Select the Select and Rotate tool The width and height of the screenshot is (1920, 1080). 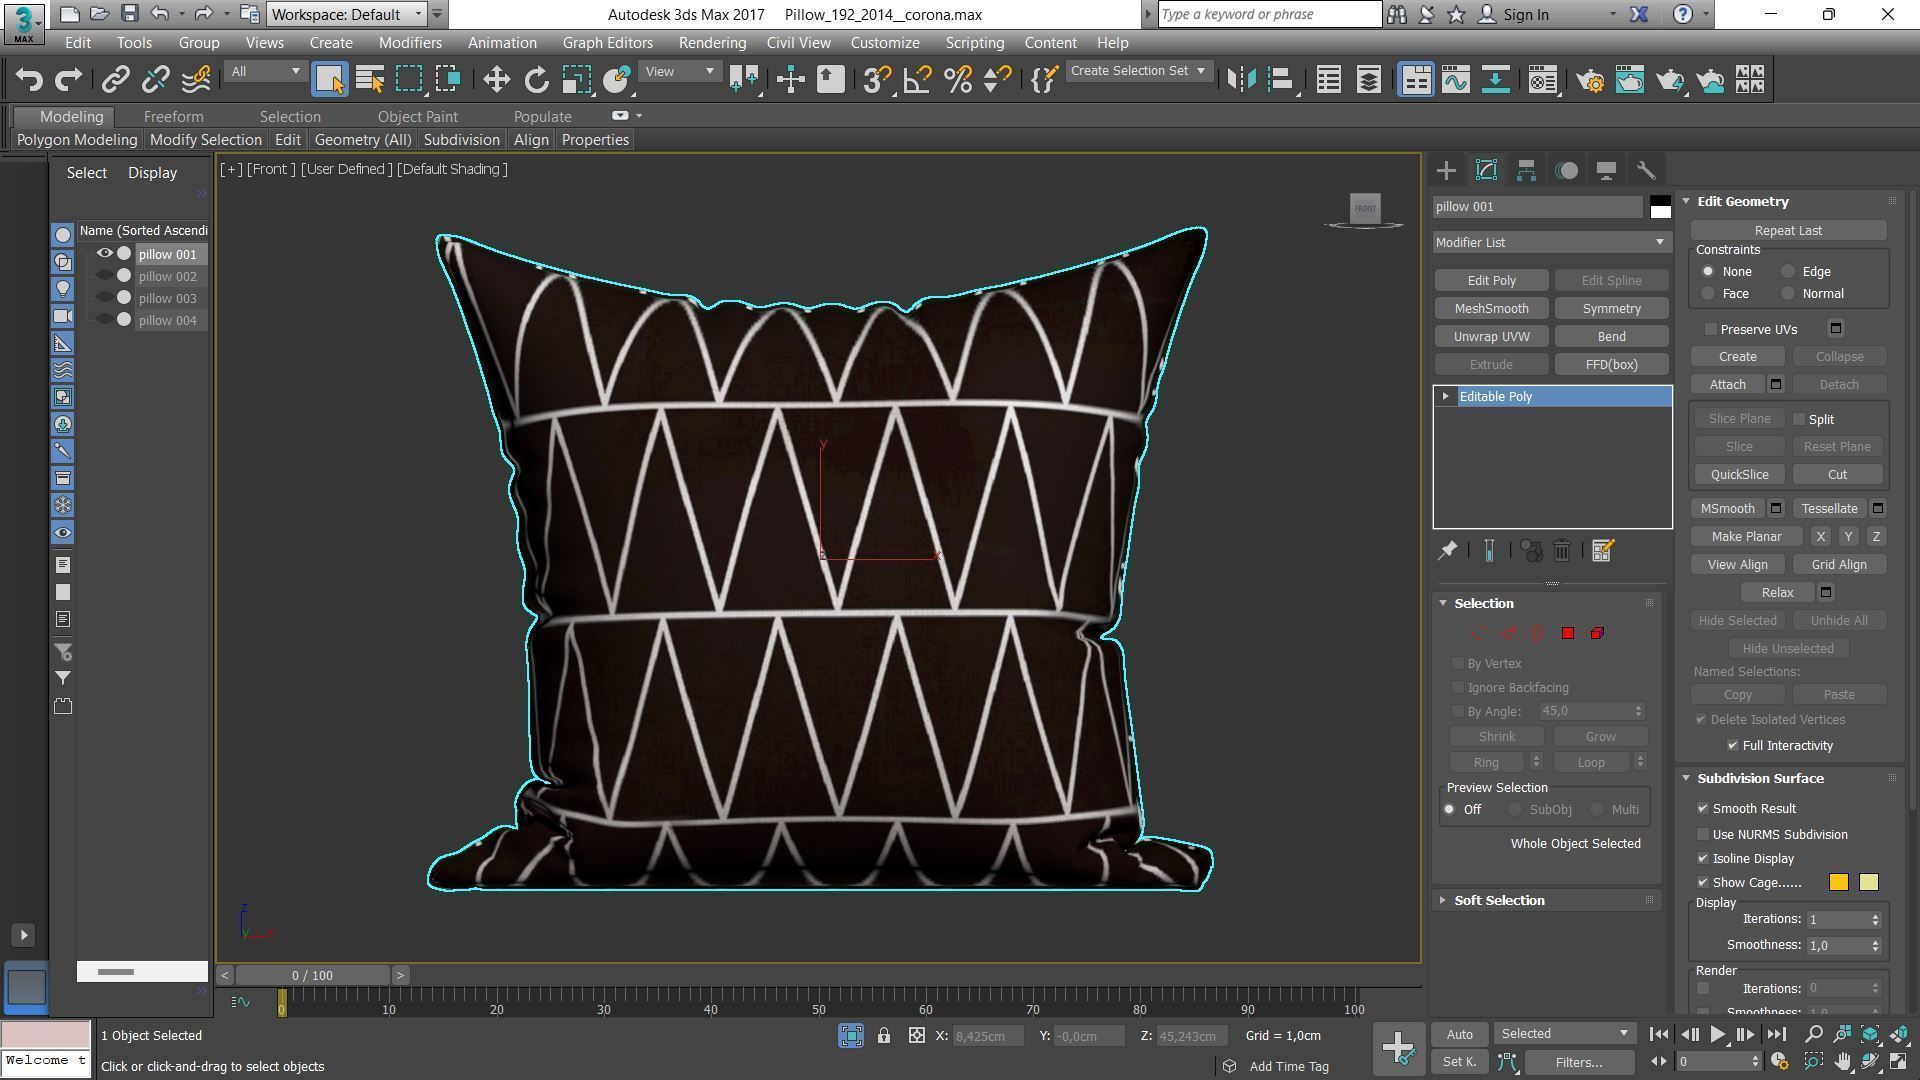click(x=536, y=79)
